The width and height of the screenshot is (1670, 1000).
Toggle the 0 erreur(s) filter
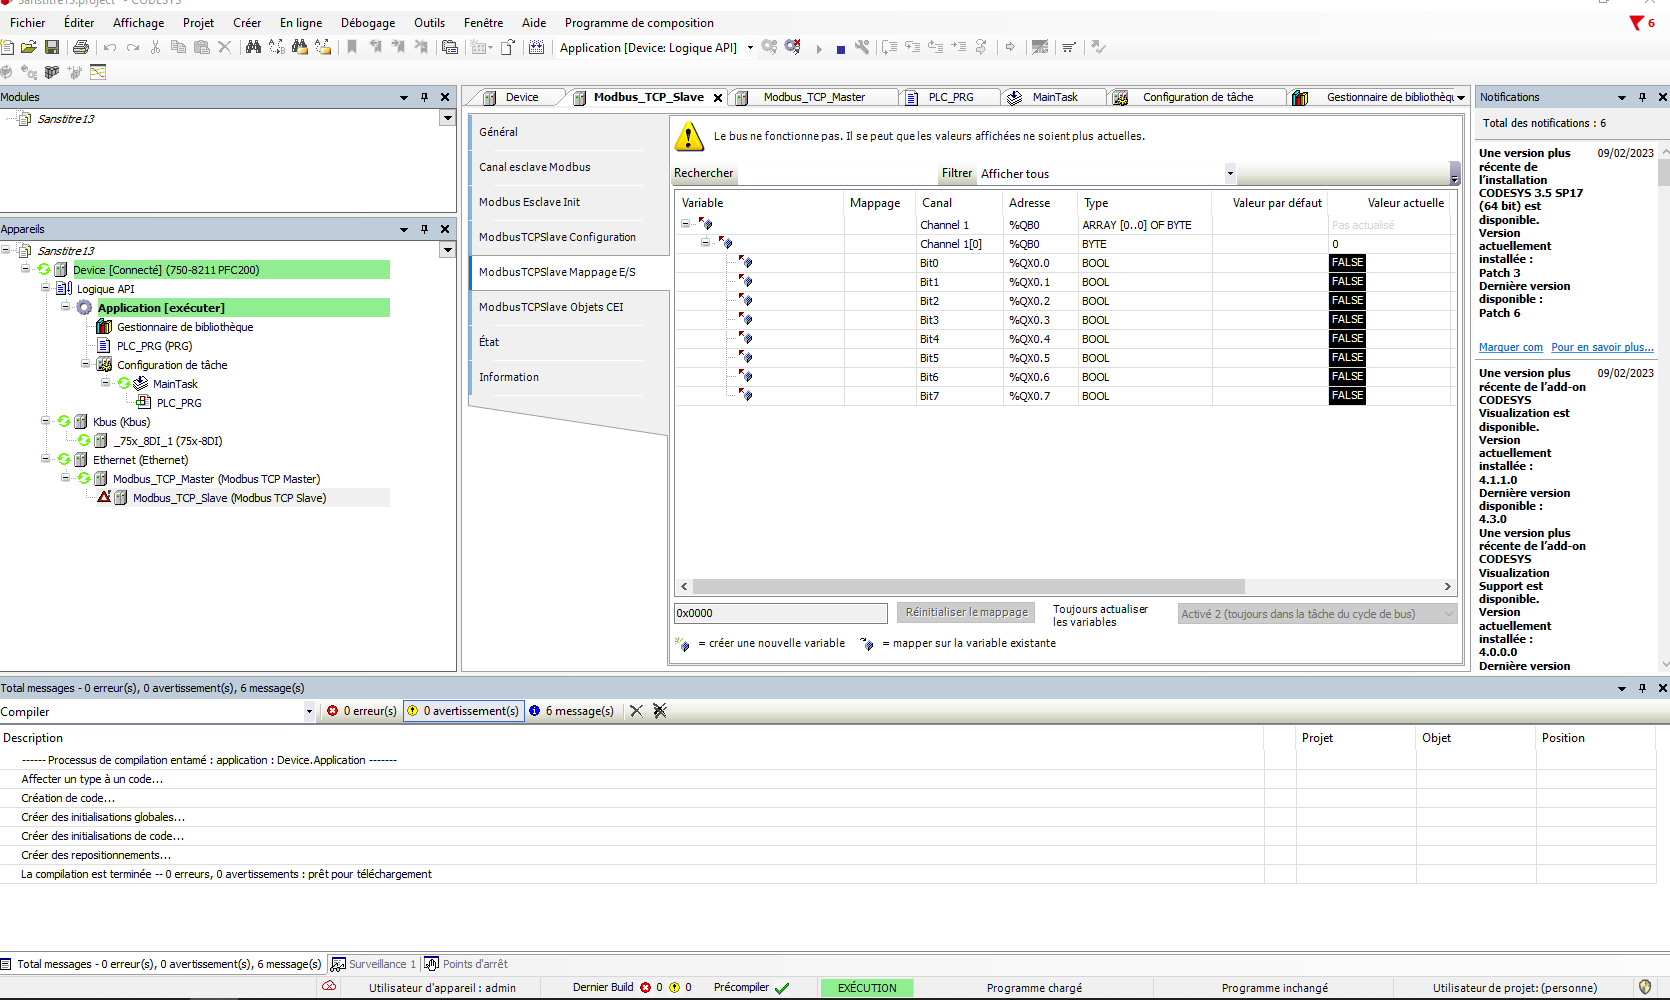coord(362,711)
